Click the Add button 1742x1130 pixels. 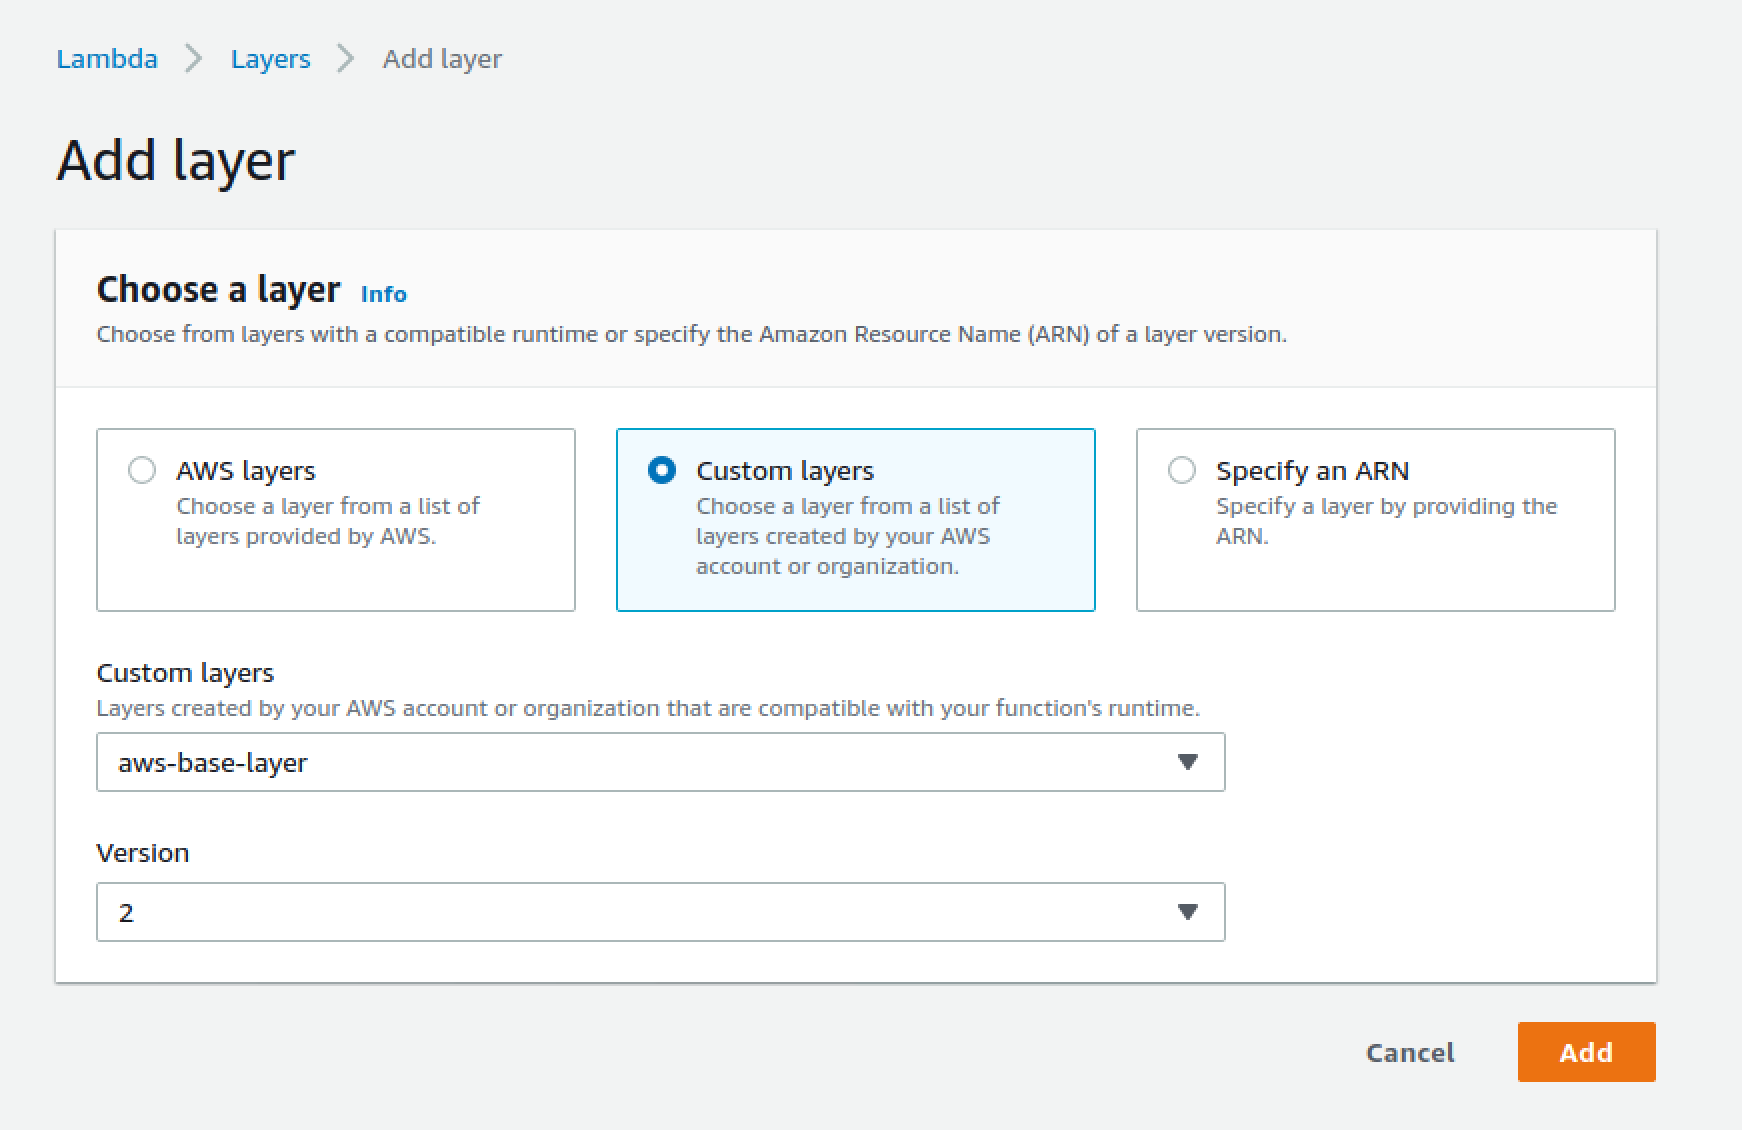tap(1586, 1052)
